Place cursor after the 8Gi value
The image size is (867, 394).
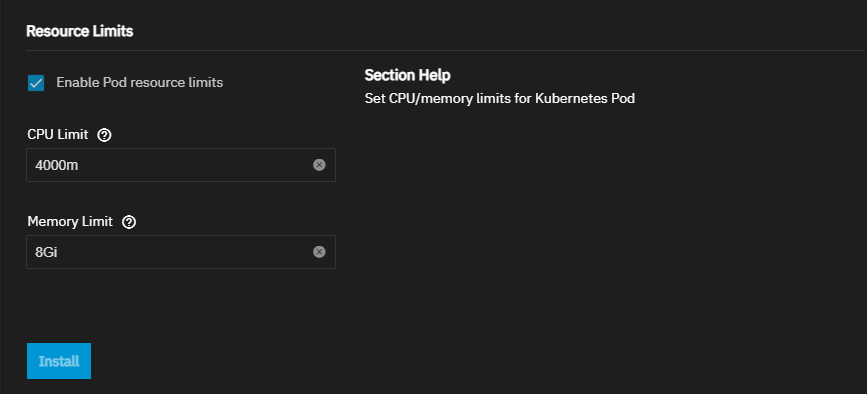tap(59, 252)
